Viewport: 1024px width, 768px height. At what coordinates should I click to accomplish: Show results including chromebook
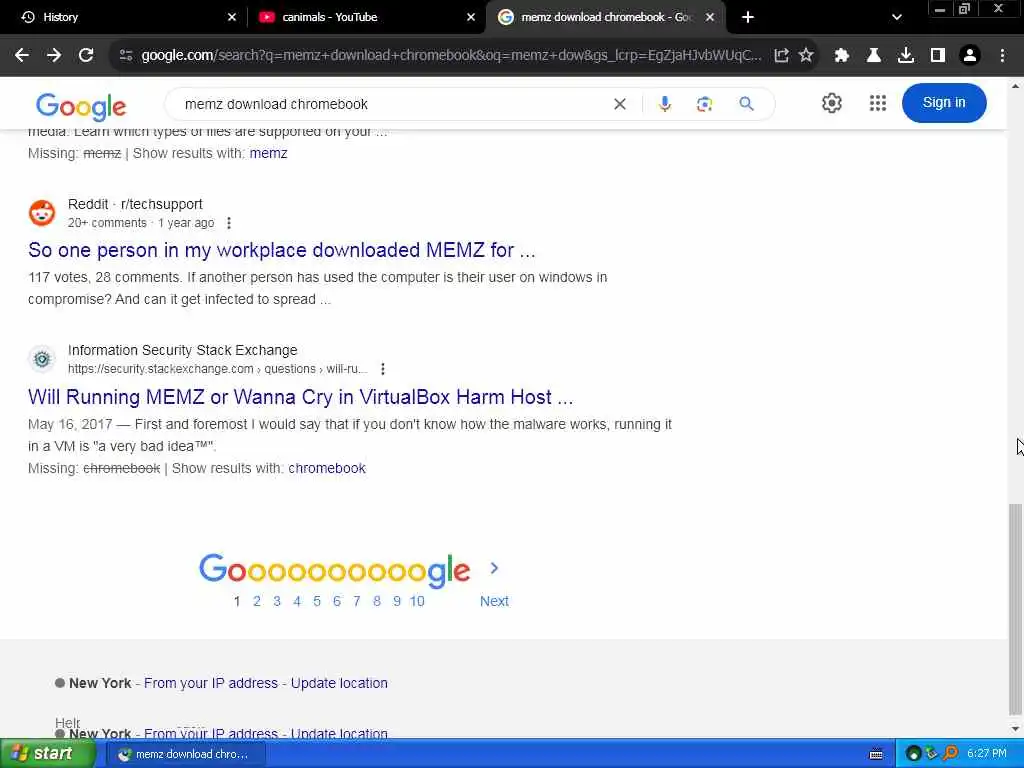coord(327,468)
